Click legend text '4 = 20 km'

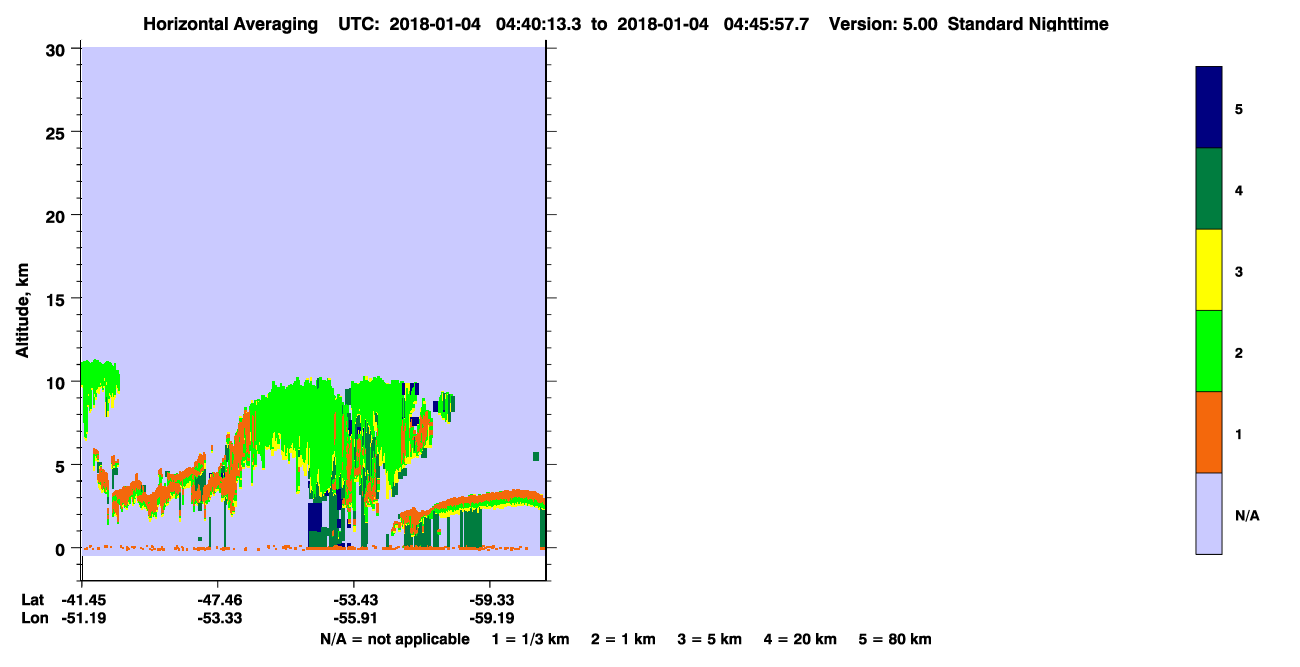pyautogui.click(x=801, y=639)
